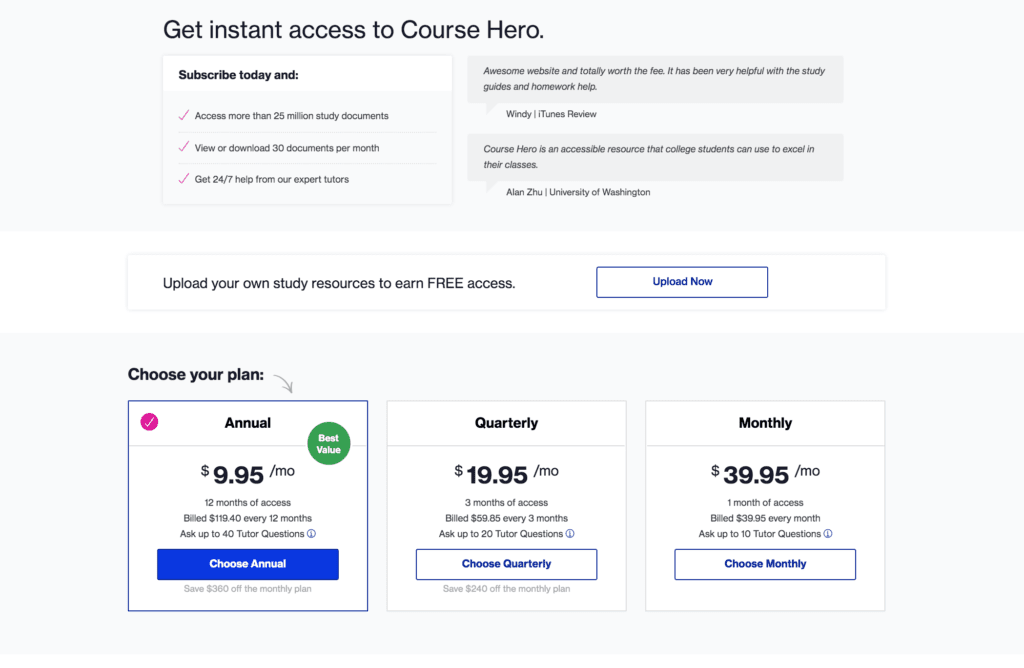
Task: Click the Save $360 off monthly plan text
Action: pyautogui.click(x=248, y=589)
